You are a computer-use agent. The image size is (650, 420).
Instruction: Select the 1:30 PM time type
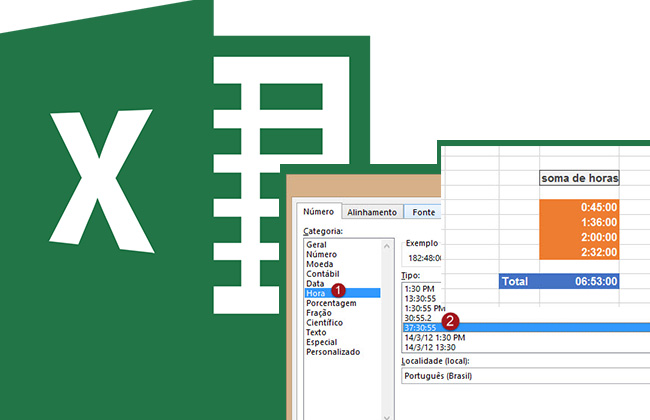[420, 289]
